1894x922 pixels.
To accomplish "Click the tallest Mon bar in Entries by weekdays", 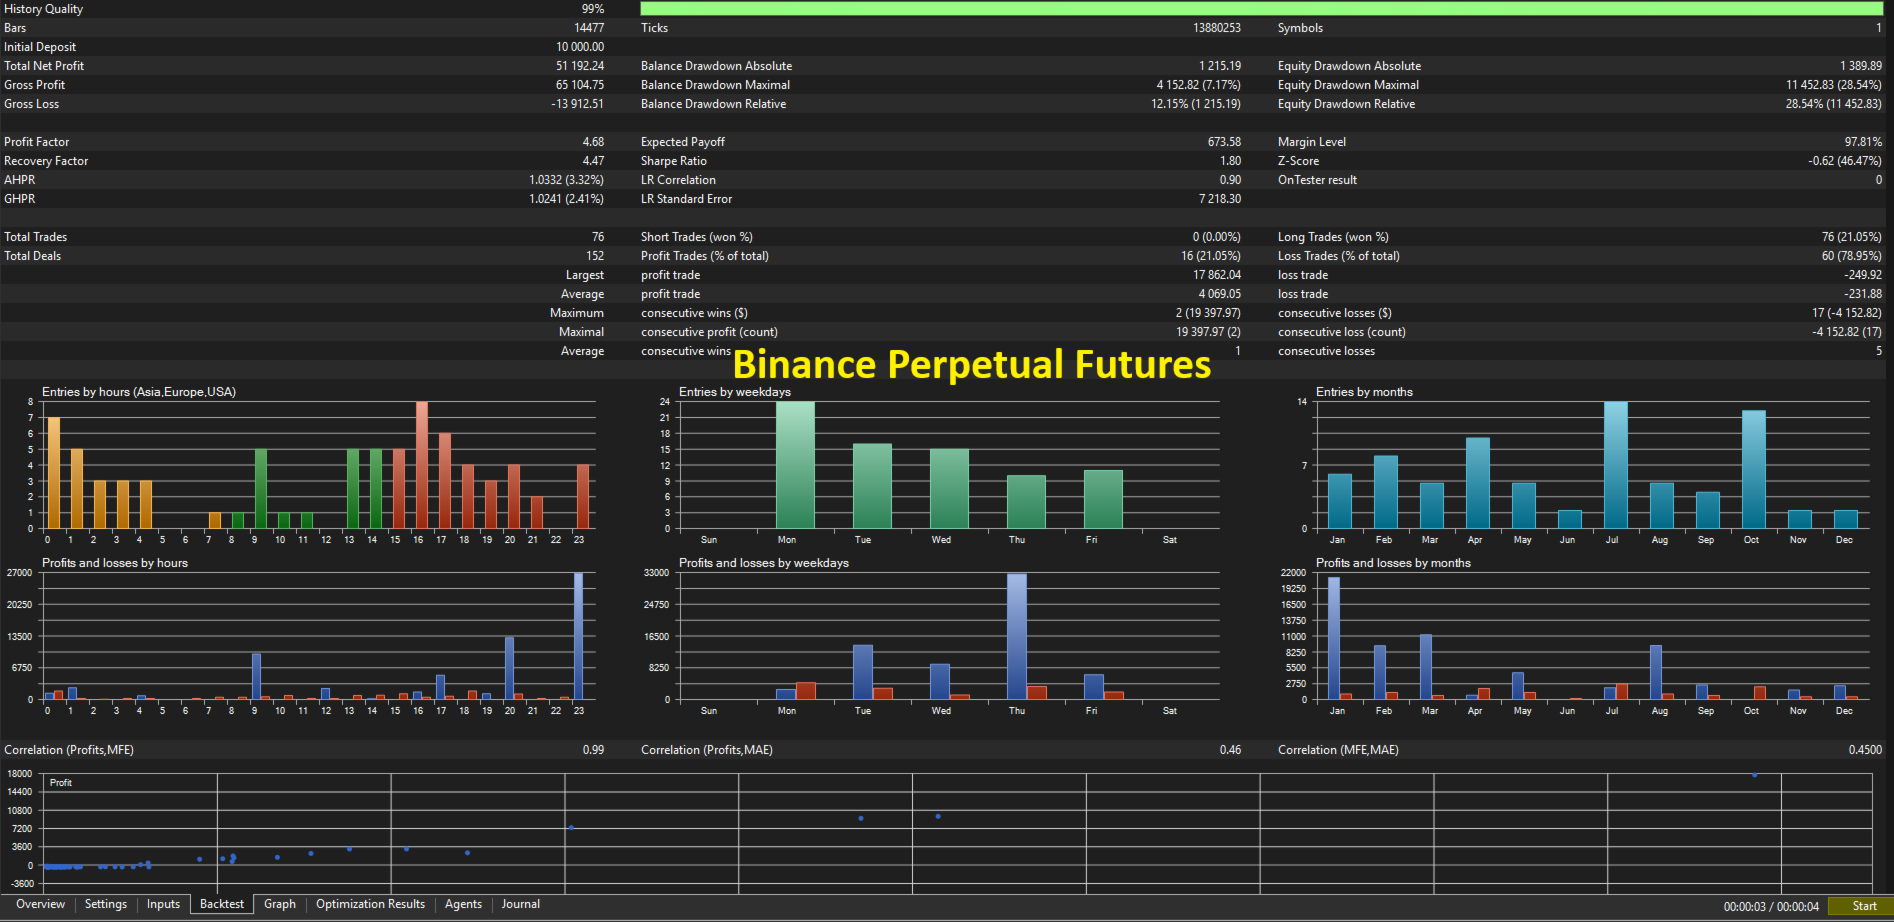I will coord(795,465).
